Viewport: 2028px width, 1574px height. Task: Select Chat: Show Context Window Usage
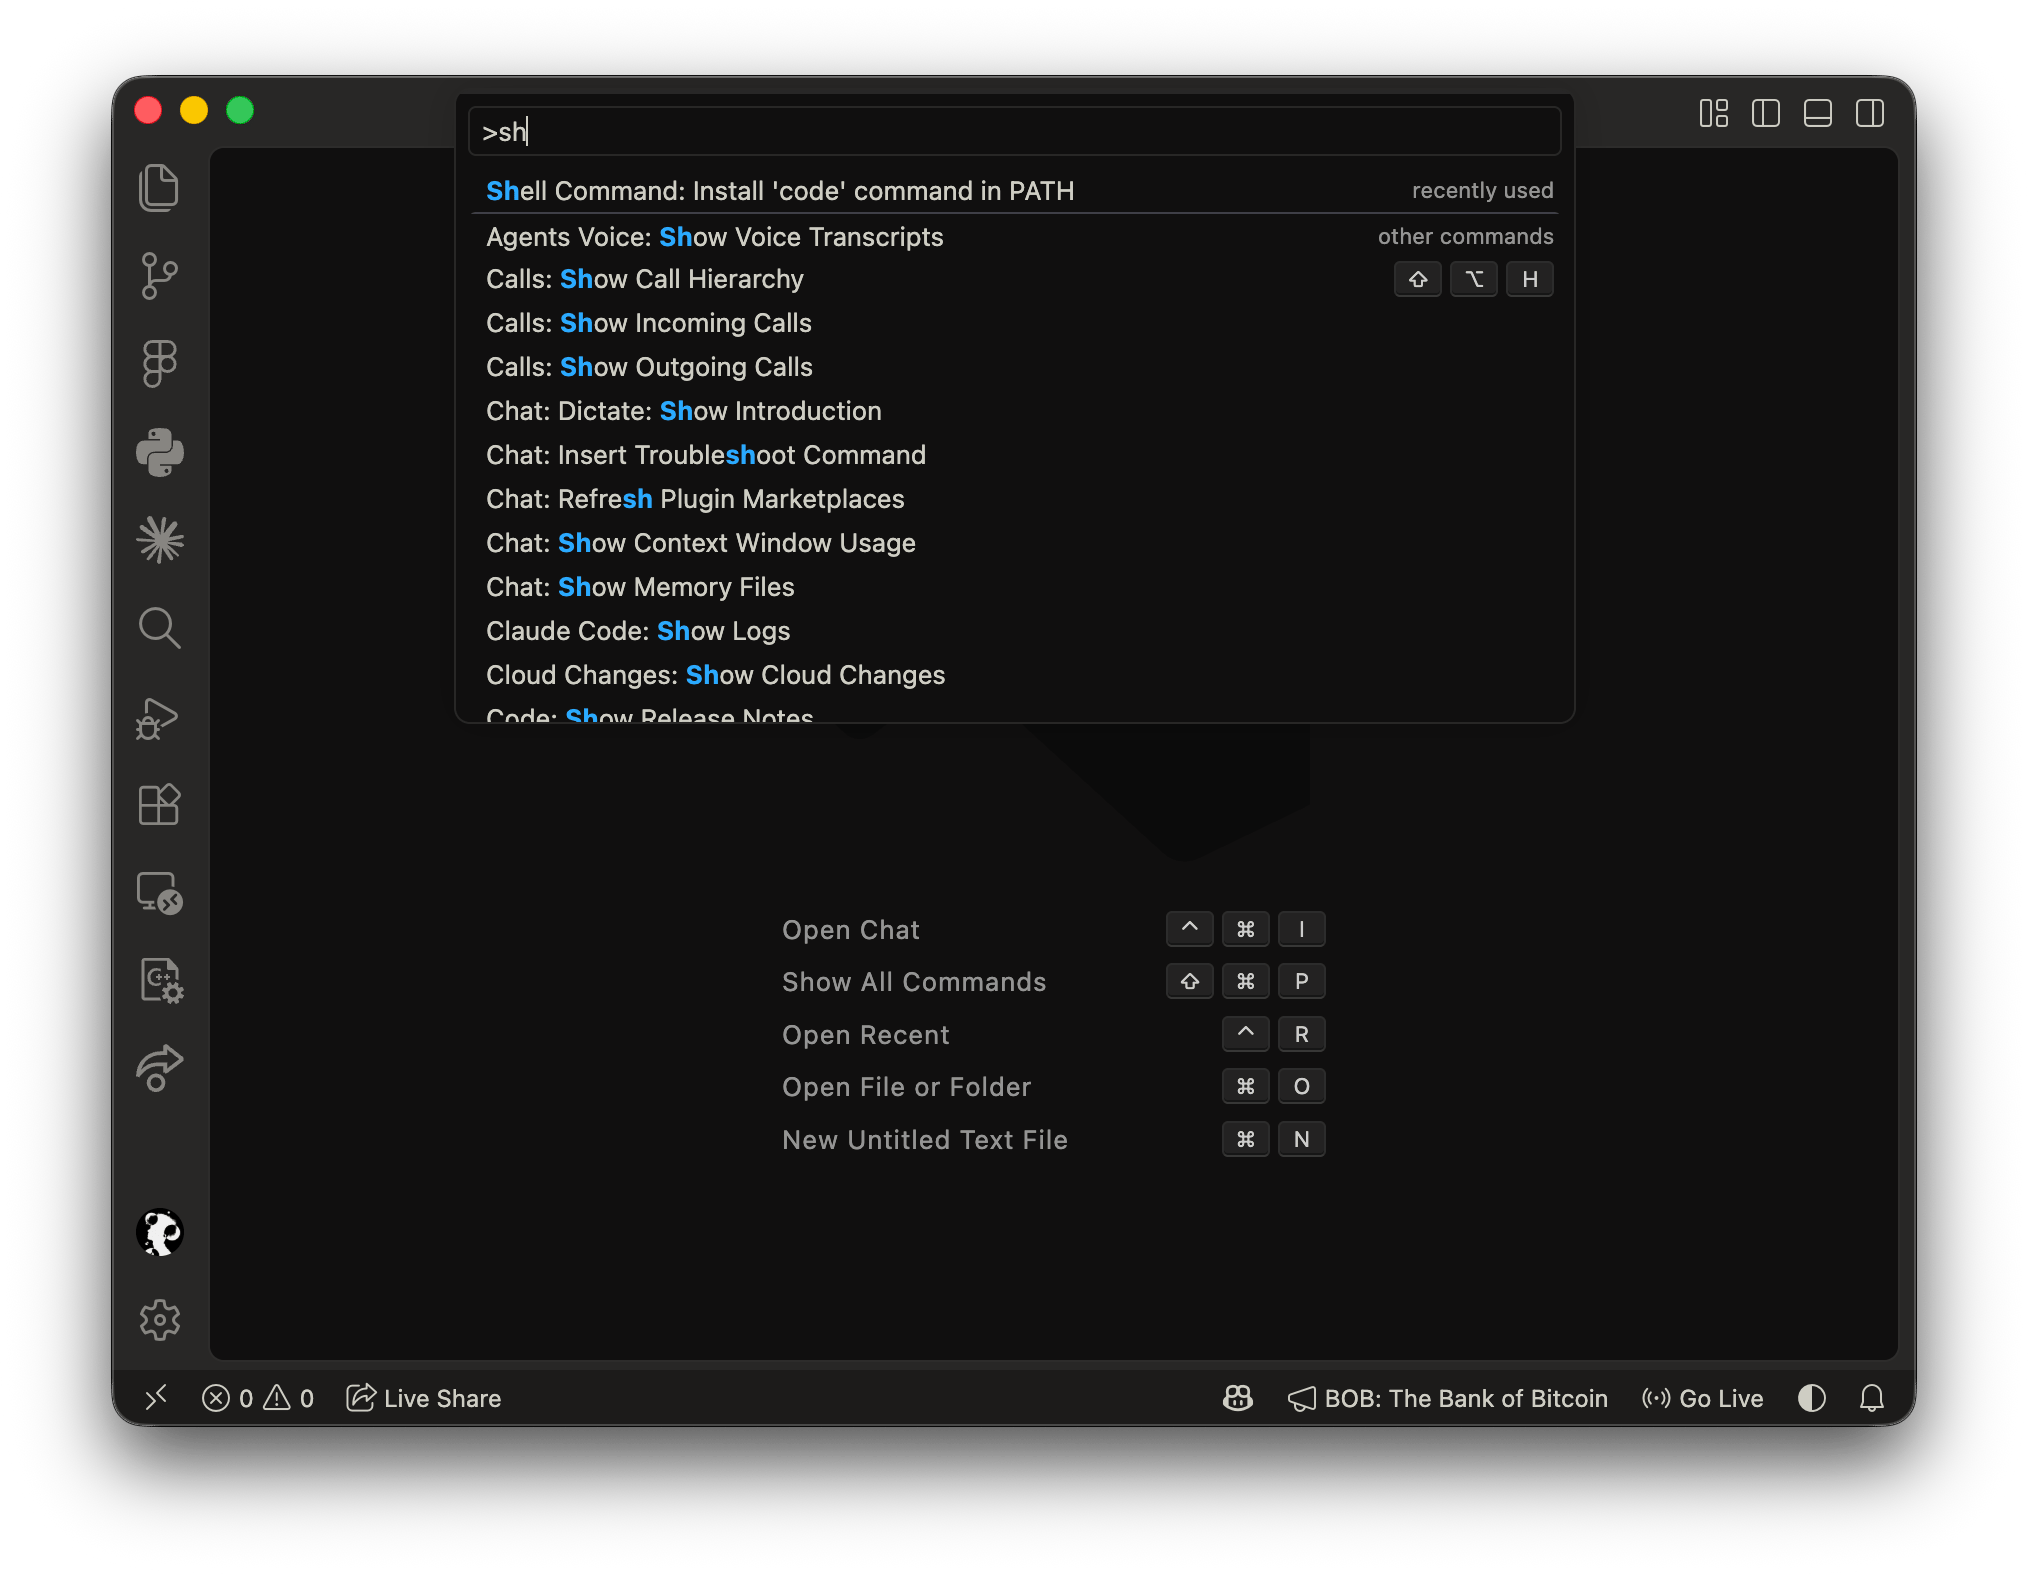click(x=1015, y=543)
